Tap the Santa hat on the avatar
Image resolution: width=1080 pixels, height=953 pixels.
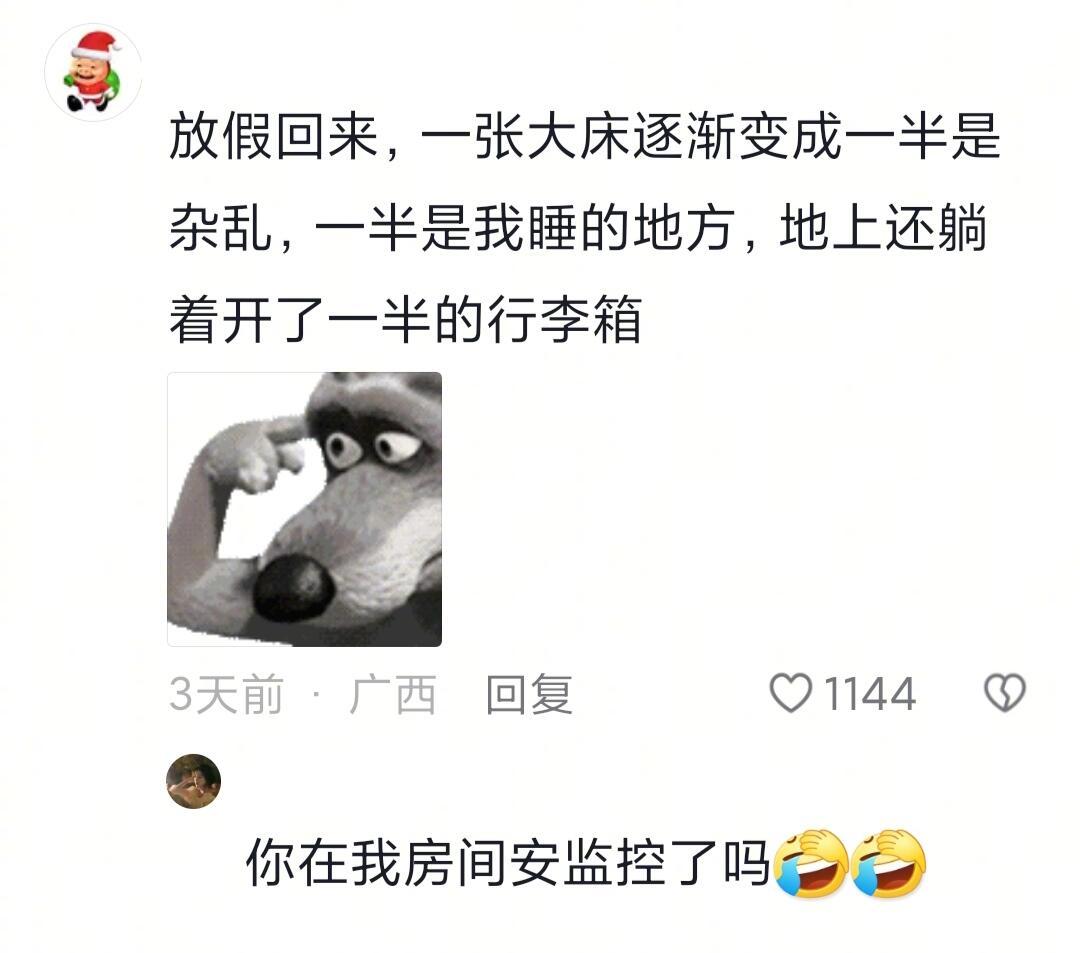click(96, 45)
